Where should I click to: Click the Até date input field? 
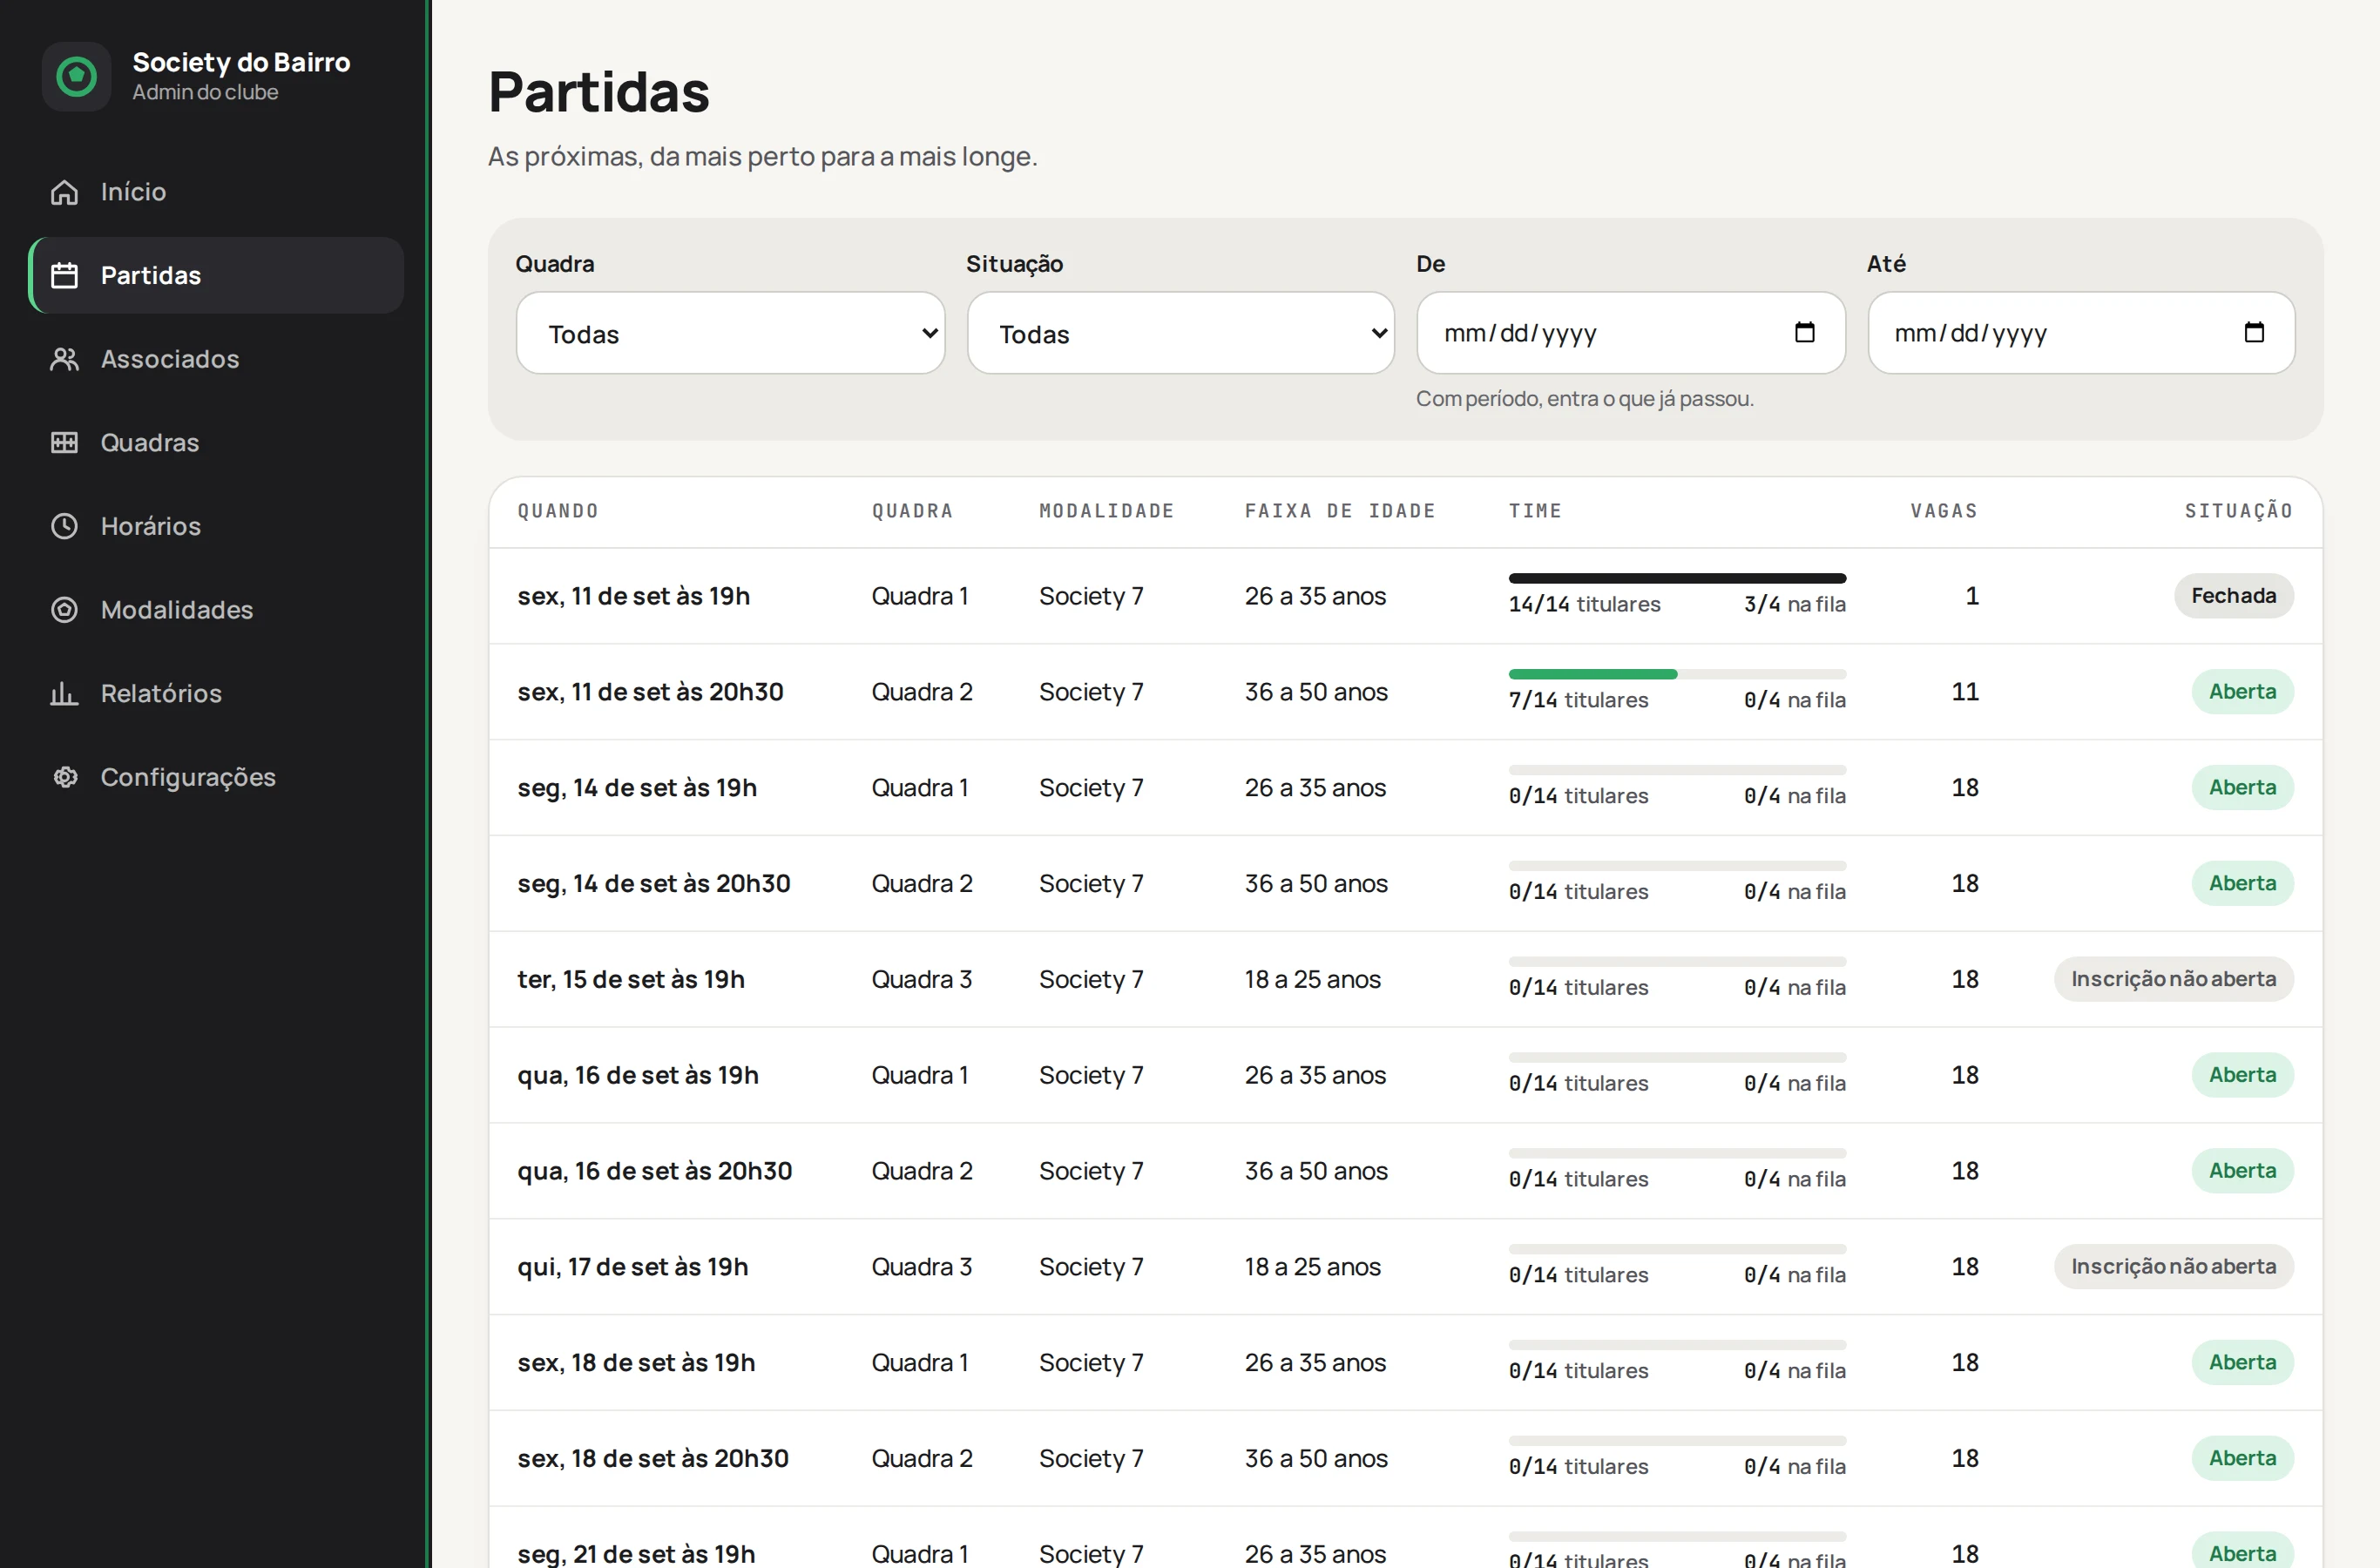point(2080,333)
